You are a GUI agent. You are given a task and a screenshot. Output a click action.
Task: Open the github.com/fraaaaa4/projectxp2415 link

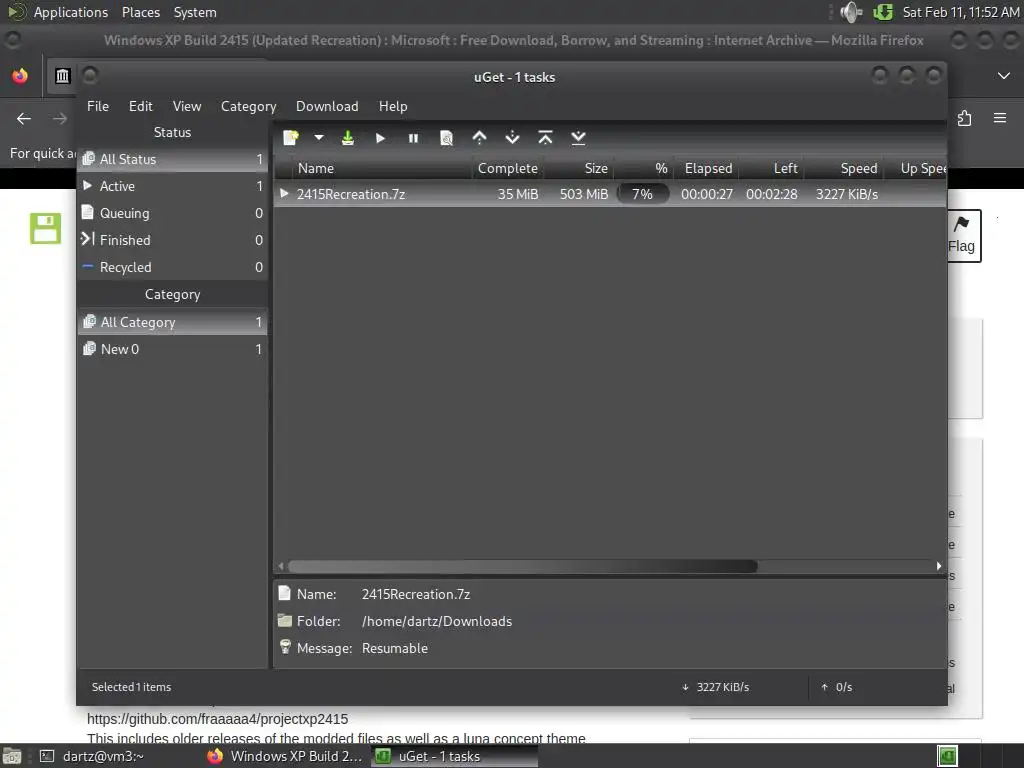point(217,719)
